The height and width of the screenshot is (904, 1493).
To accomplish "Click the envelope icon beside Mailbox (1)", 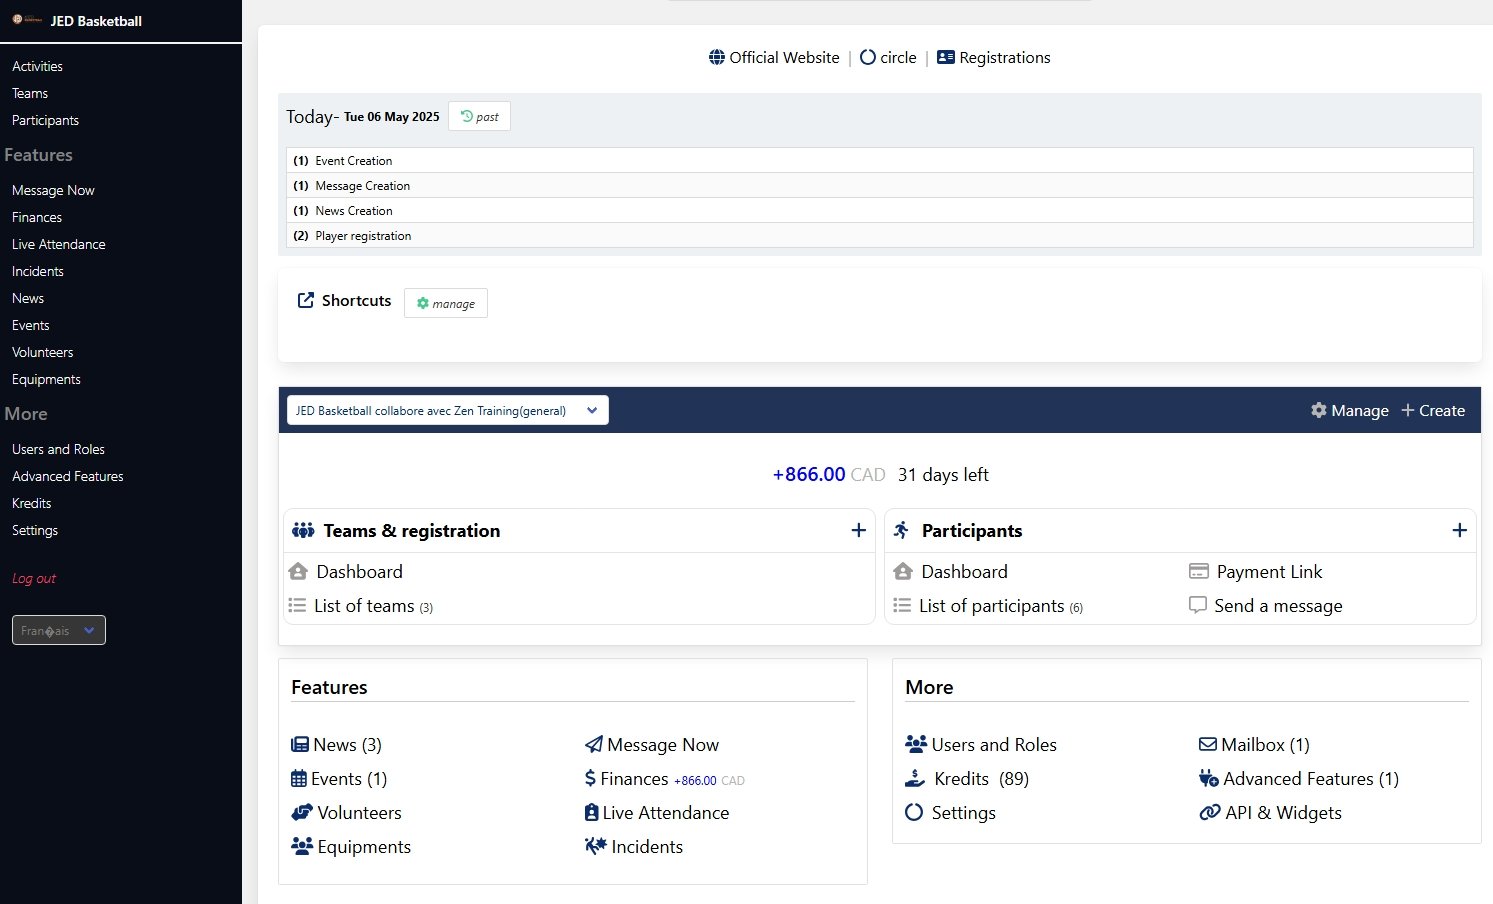I will (1208, 744).
